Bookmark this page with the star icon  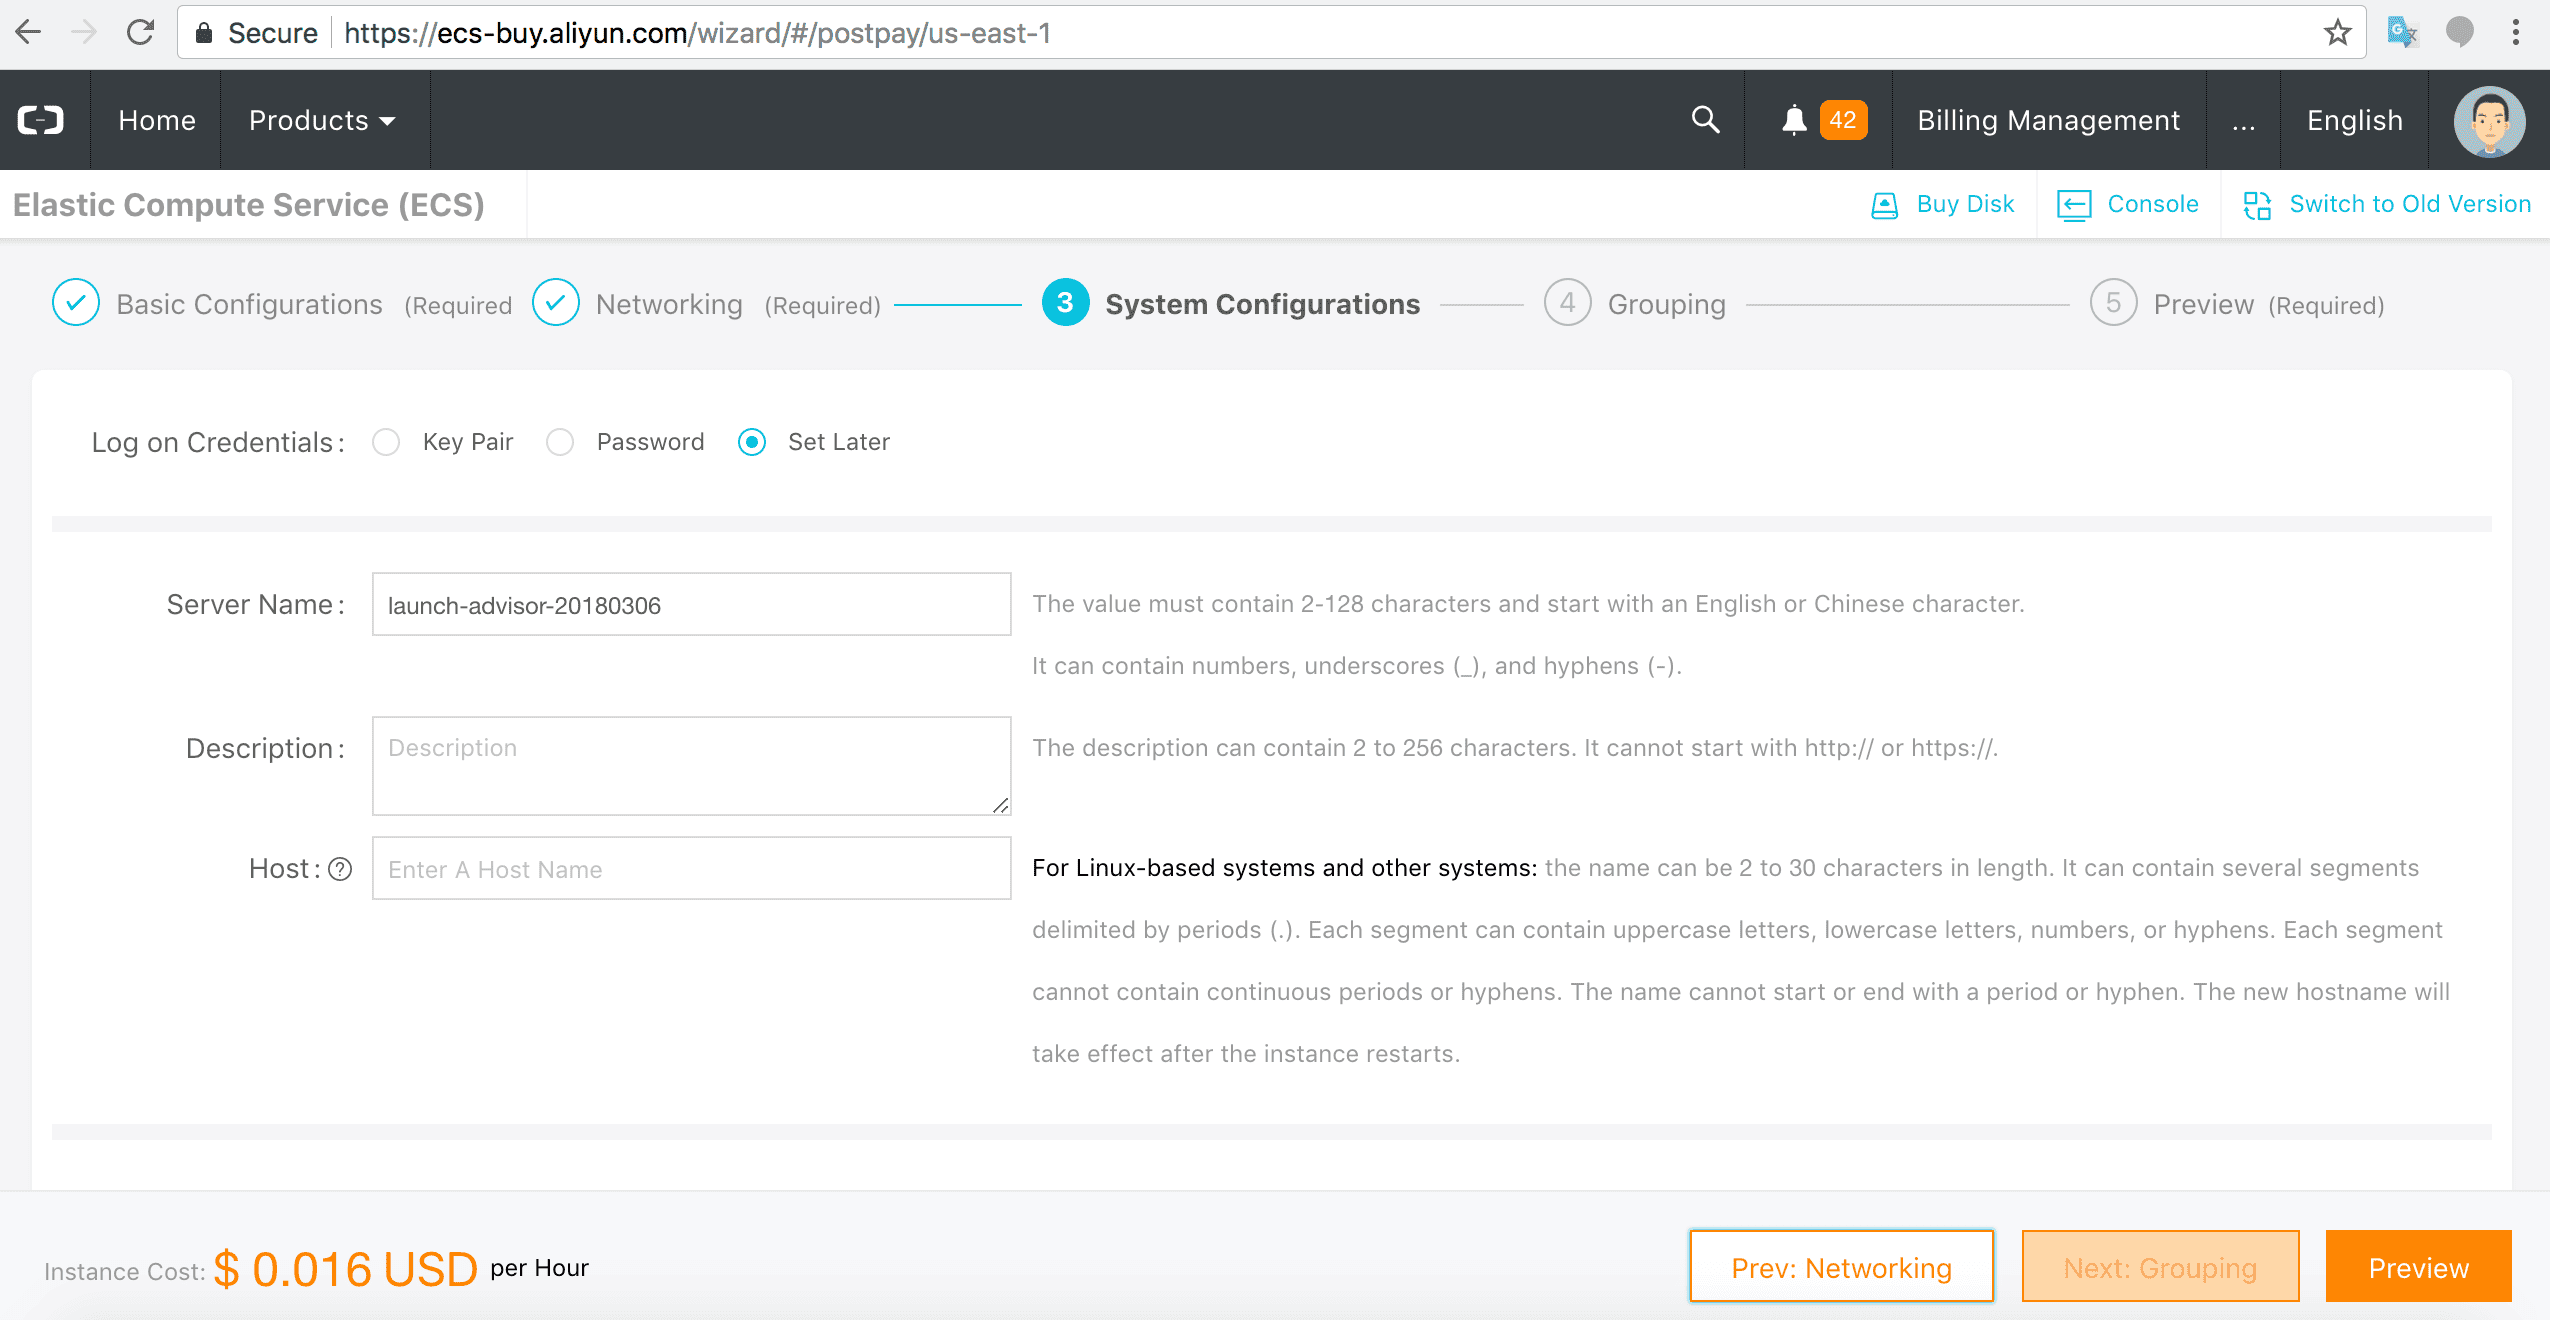[2337, 33]
